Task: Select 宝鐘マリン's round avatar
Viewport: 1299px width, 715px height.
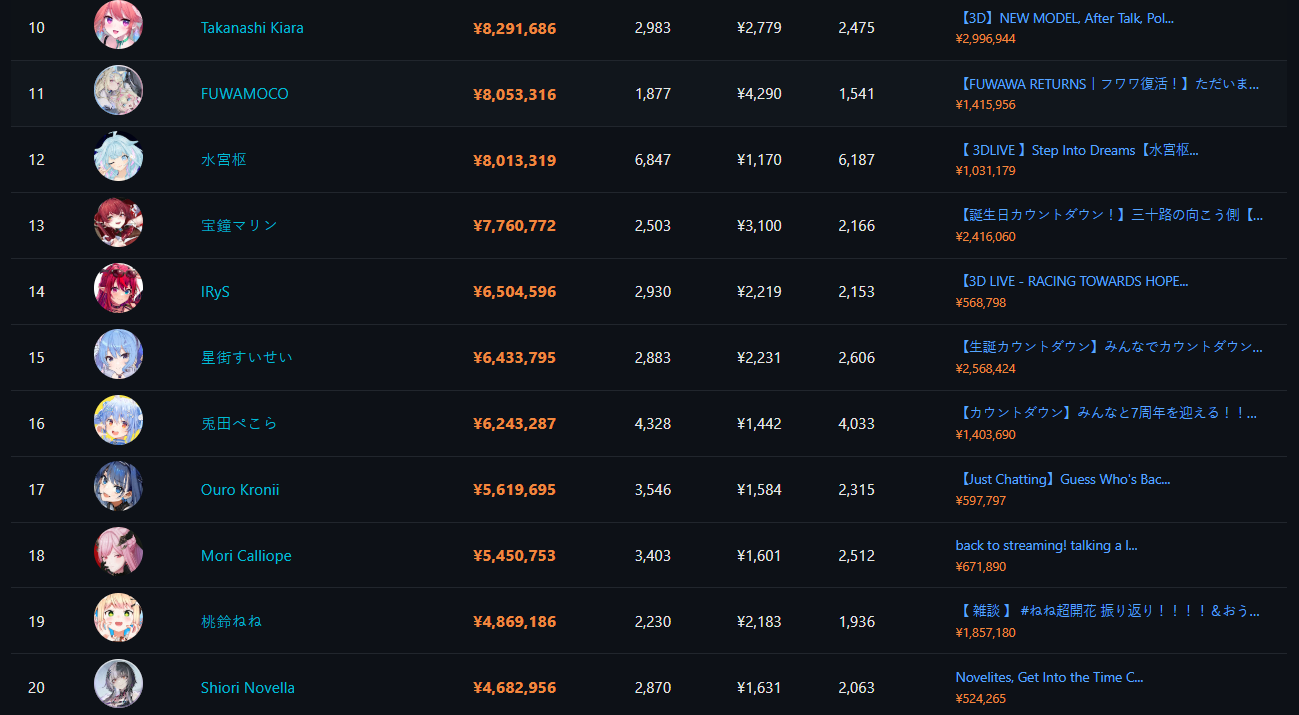Action: [x=118, y=223]
